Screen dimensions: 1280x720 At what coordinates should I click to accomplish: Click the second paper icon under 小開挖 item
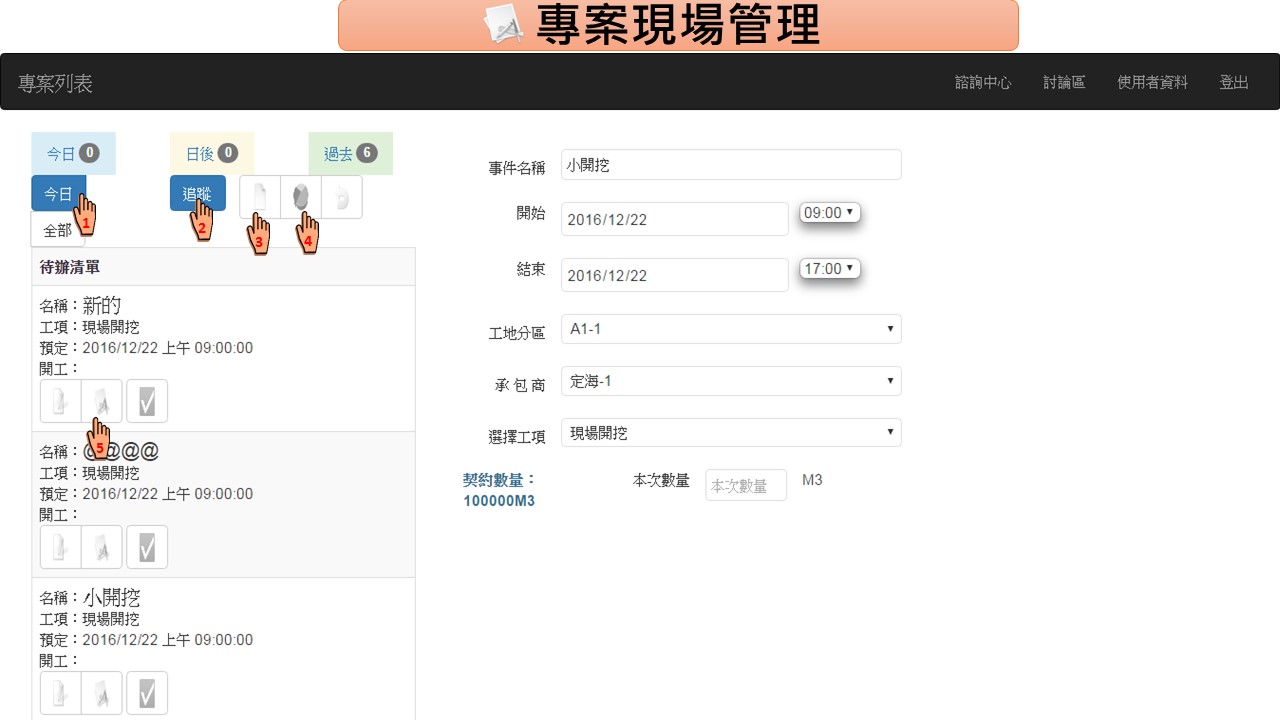(102, 693)
